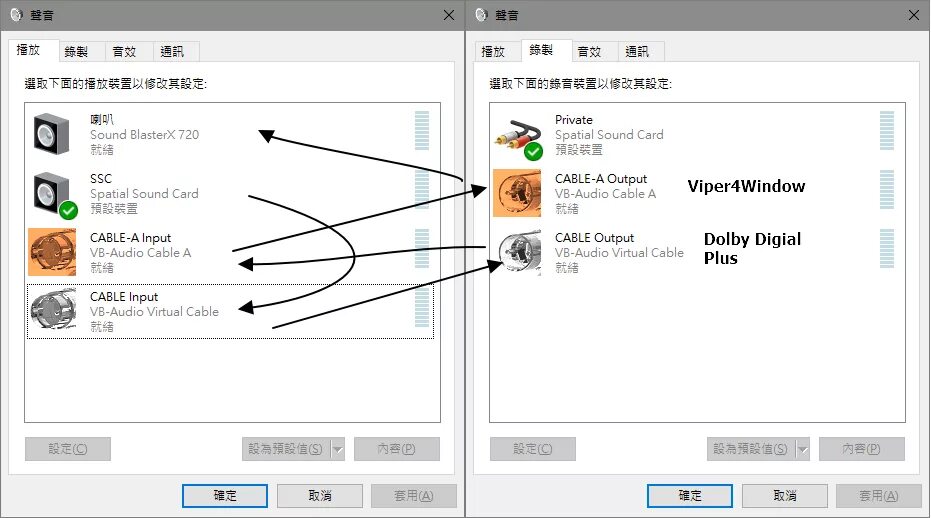The width and height of the screenshot is (931, 518).
Task: Click the gray CABLE Output device icon
Action: point(520,252)
